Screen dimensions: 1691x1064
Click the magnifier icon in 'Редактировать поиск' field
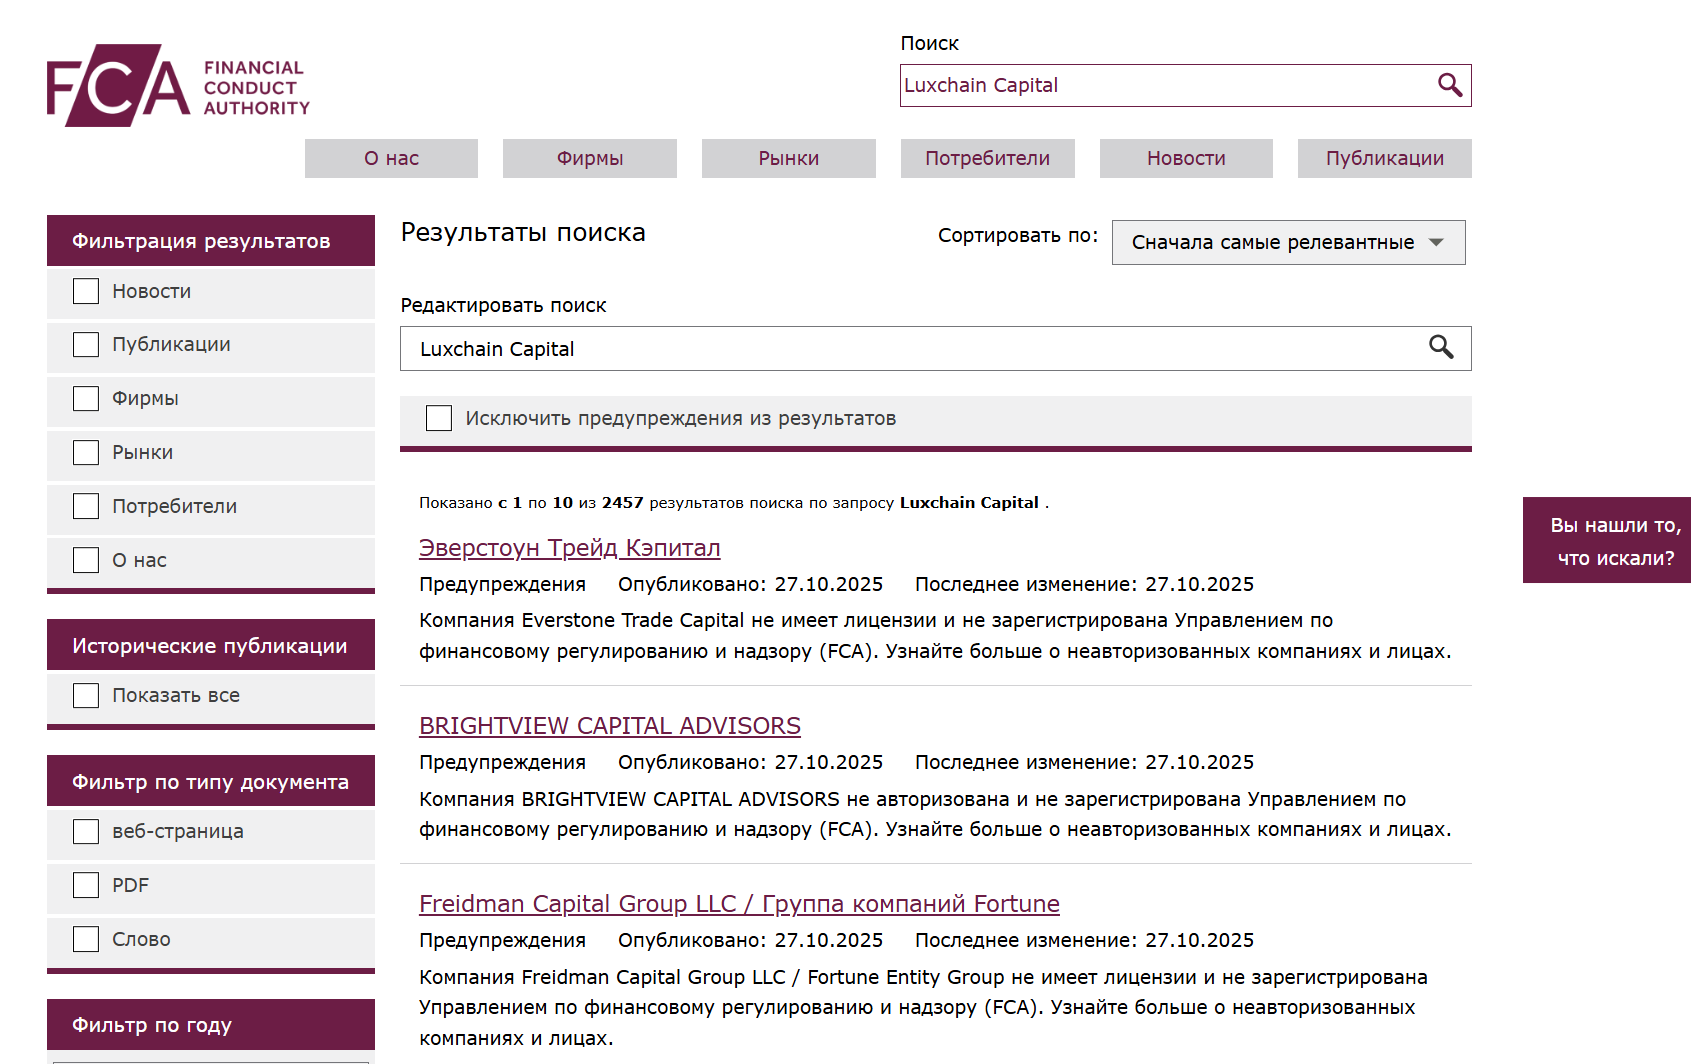(x=1441, y=348)
